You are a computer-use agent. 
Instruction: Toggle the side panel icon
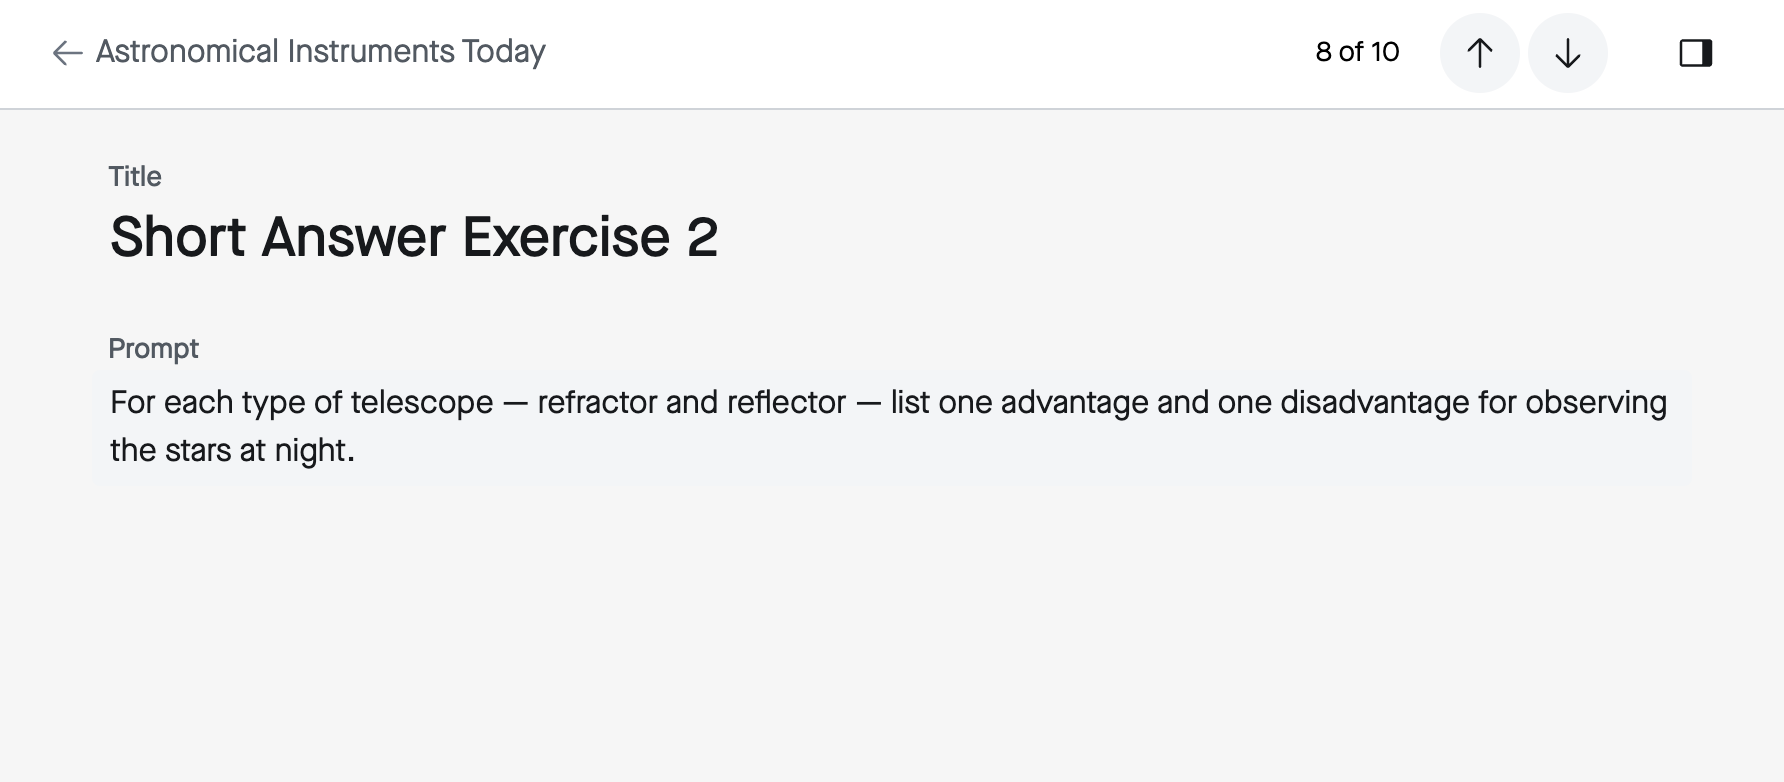pyautogui.click(x=1695, y=53)
